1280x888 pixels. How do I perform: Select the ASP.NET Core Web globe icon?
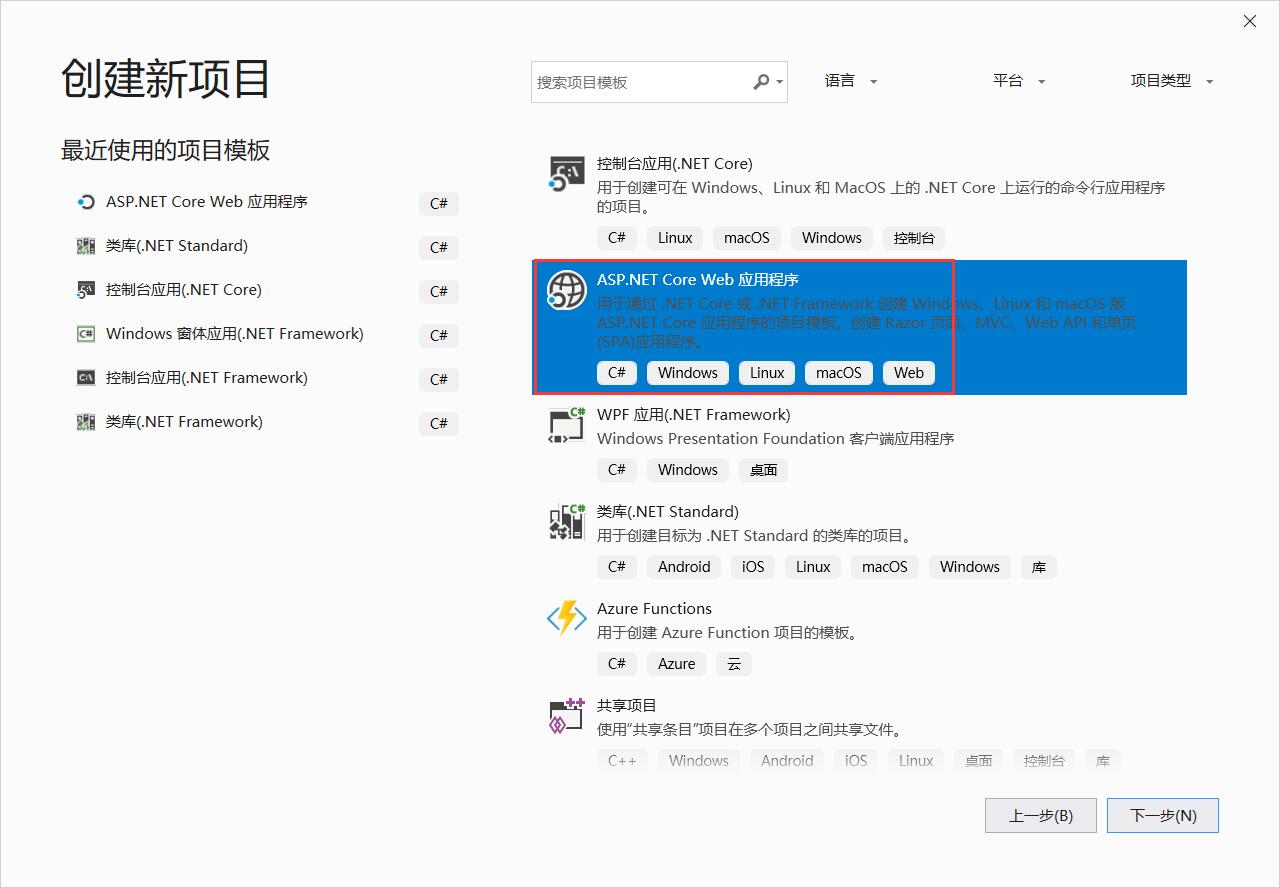click(x=566, y=290)
